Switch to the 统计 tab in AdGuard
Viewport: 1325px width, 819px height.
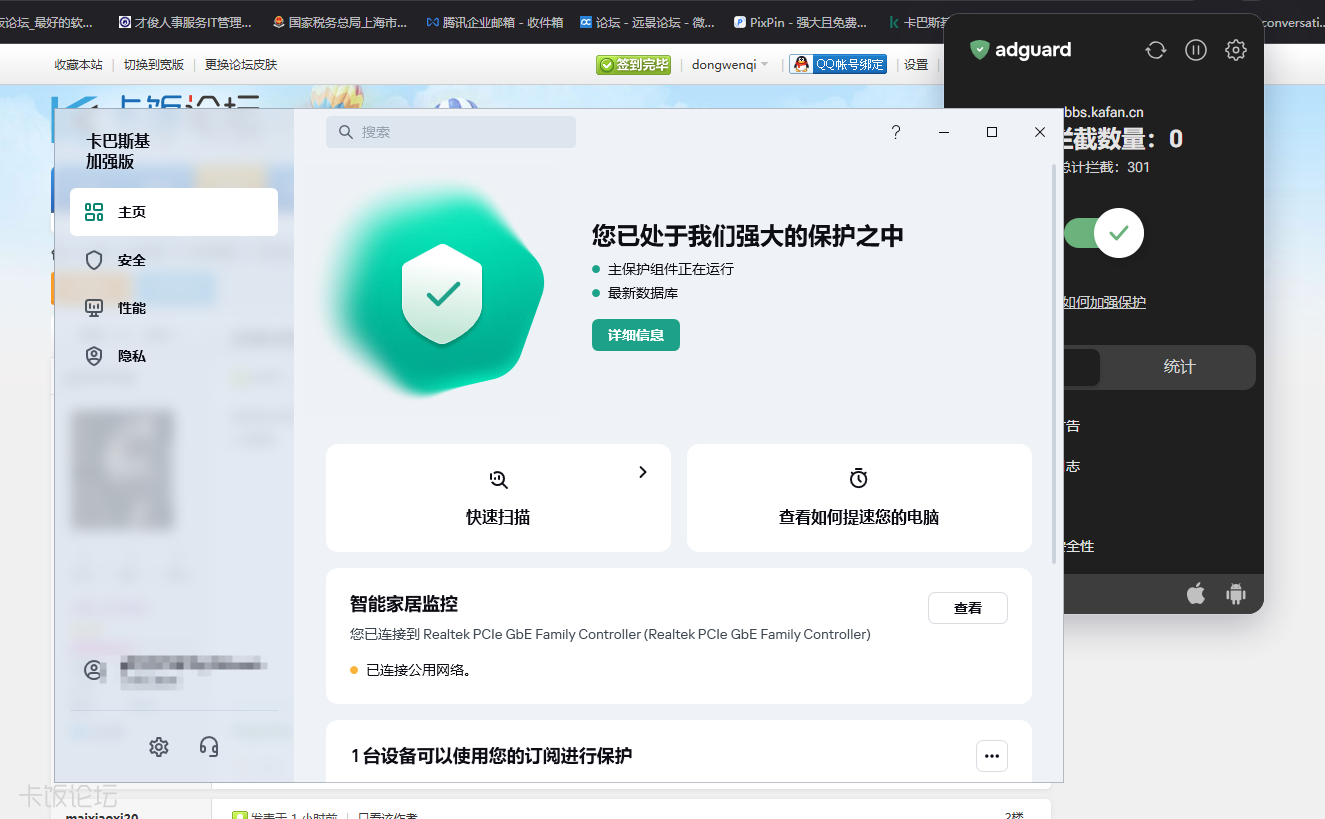1178,367
